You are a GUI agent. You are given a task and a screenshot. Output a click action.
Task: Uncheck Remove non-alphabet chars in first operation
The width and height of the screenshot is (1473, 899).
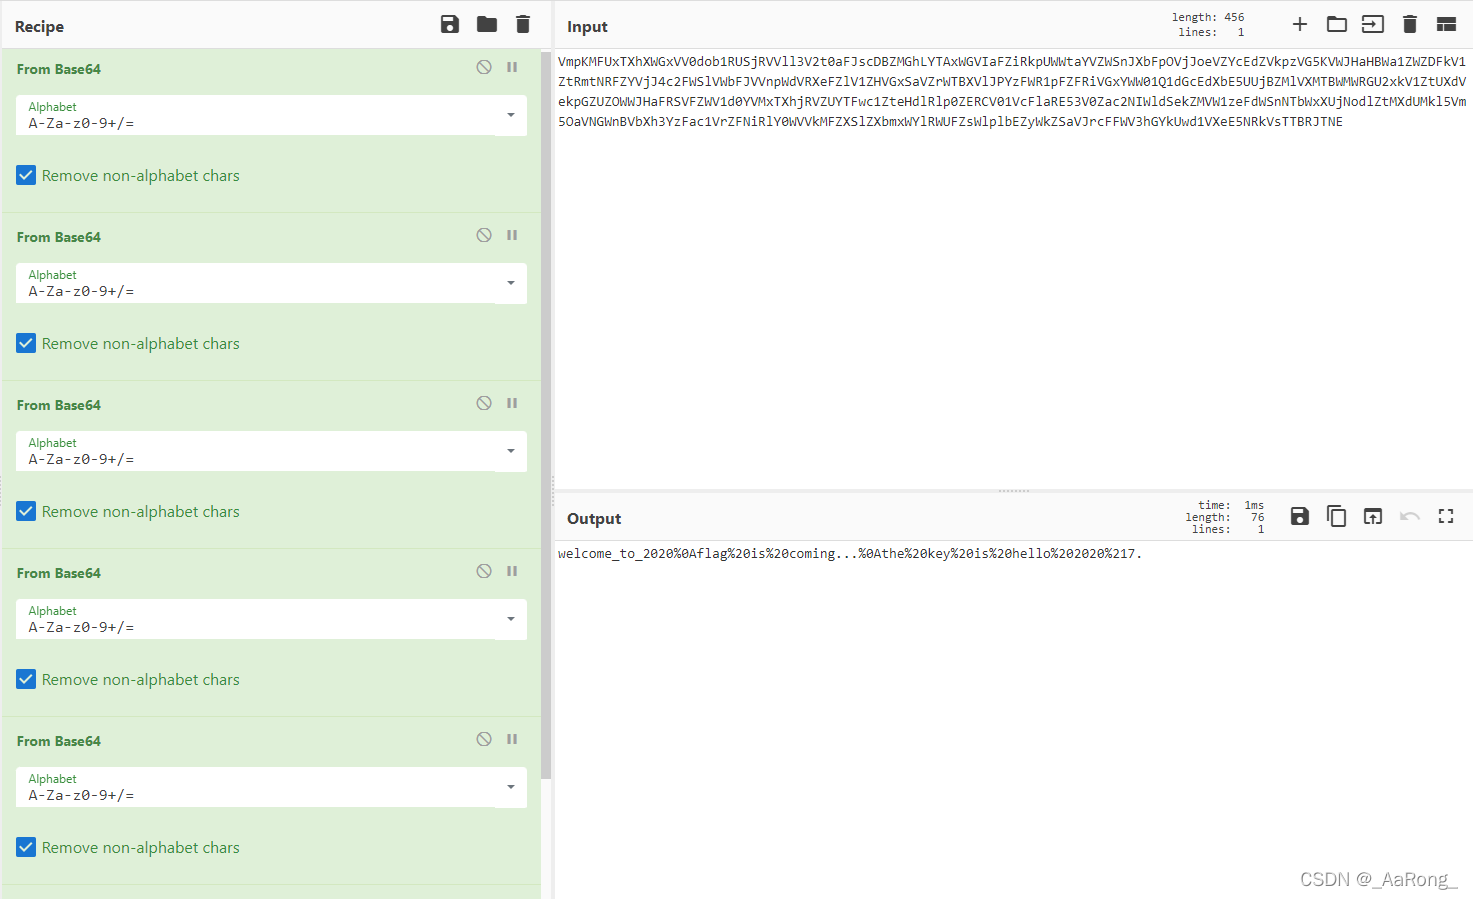point(26,175)
